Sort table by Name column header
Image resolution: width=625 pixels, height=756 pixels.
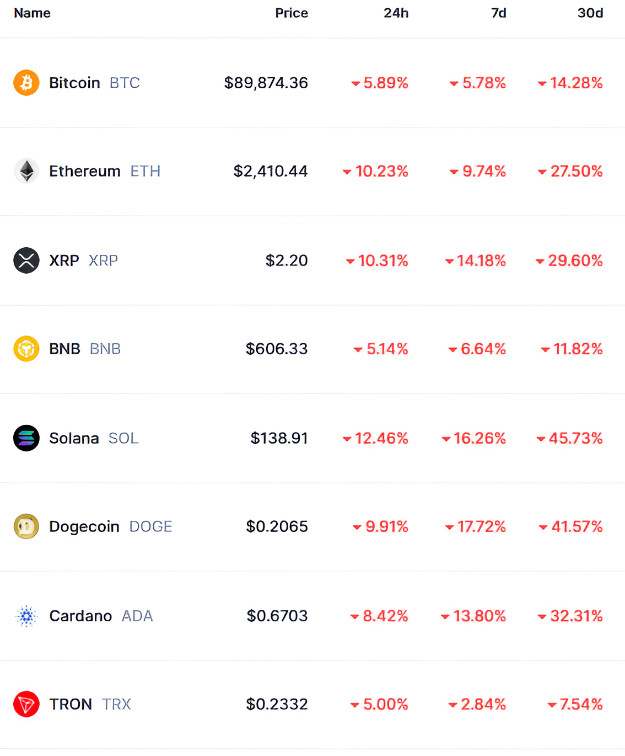(32, 14)
